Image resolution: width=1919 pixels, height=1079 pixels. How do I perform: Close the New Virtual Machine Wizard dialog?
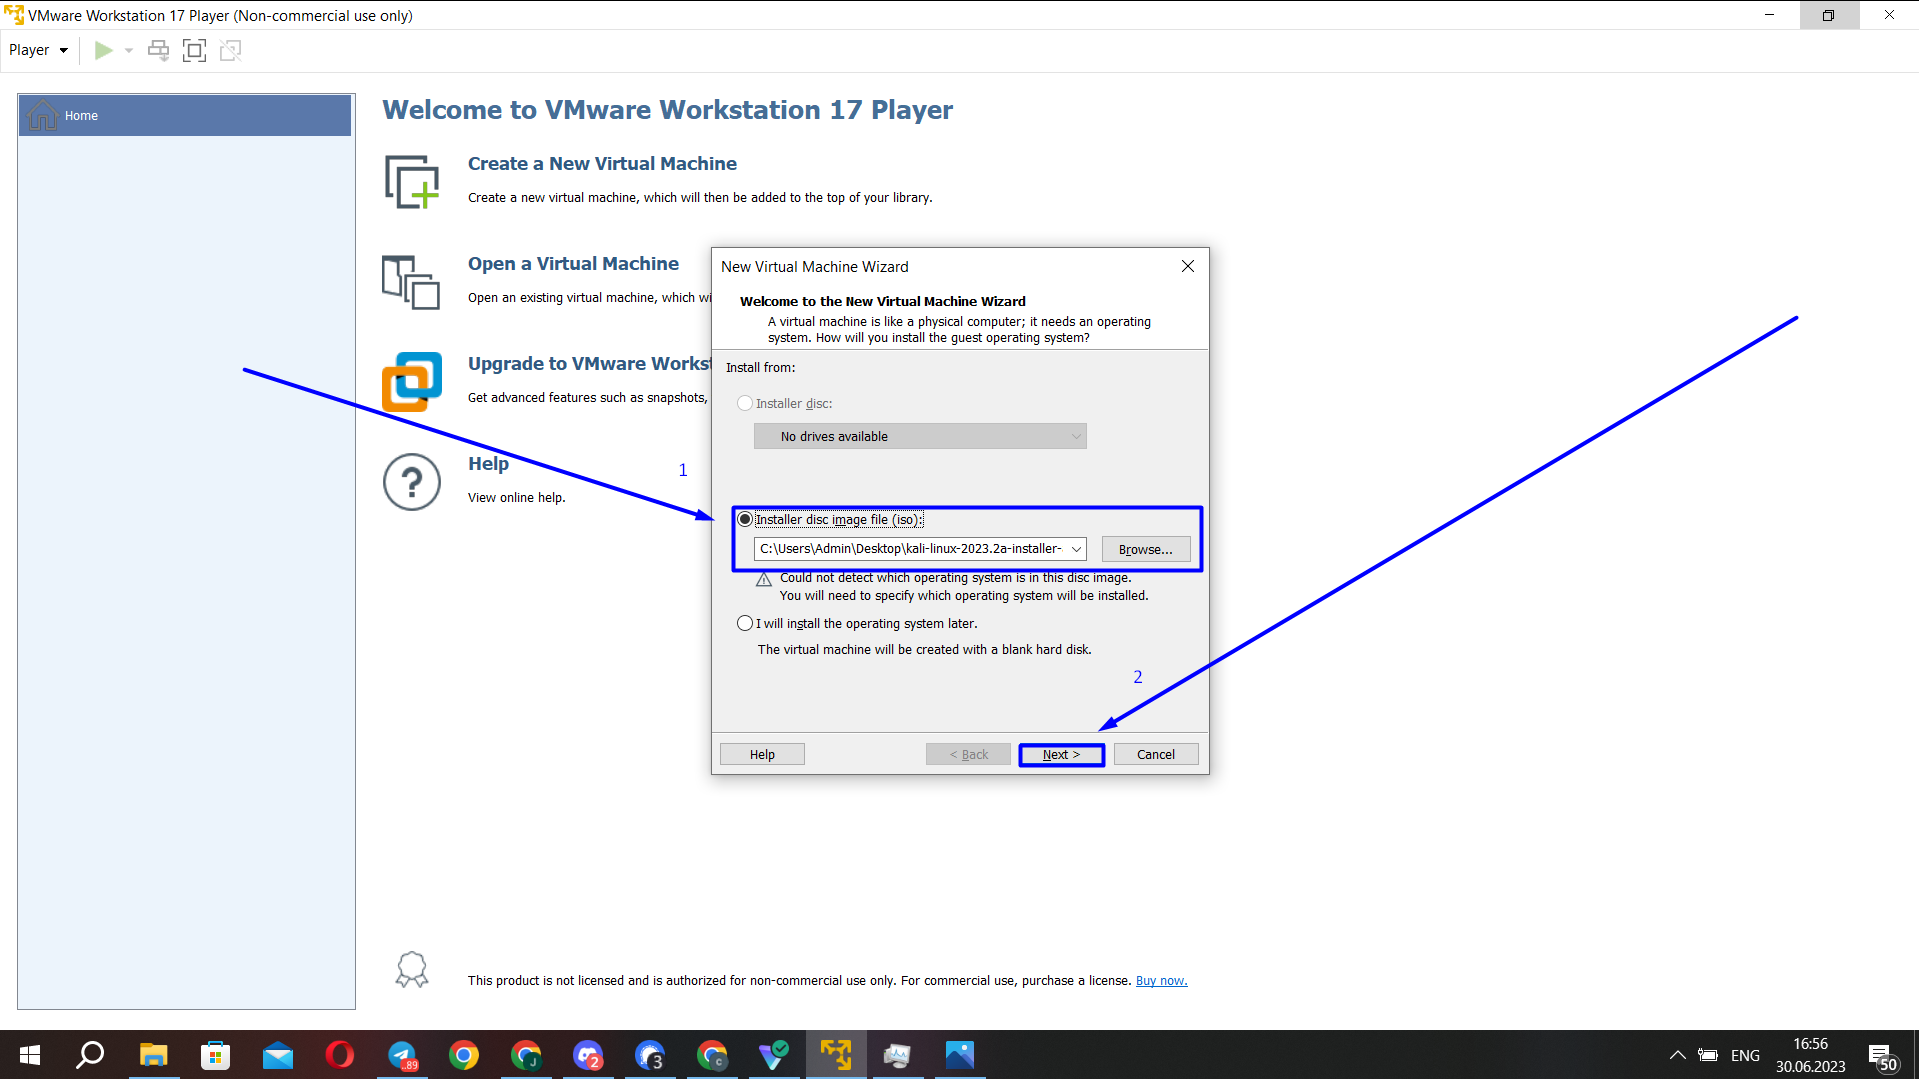pos(1188,266)
